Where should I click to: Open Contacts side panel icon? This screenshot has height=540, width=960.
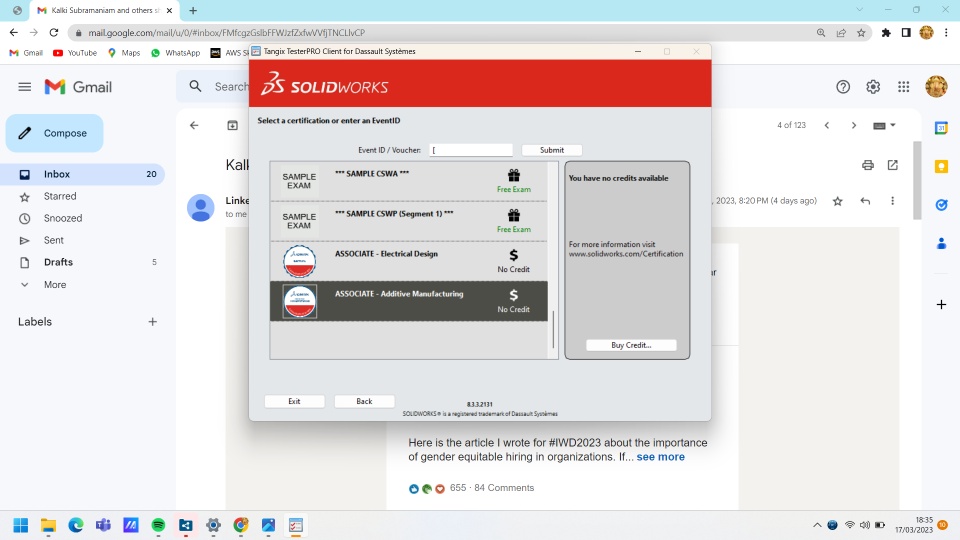942,244
